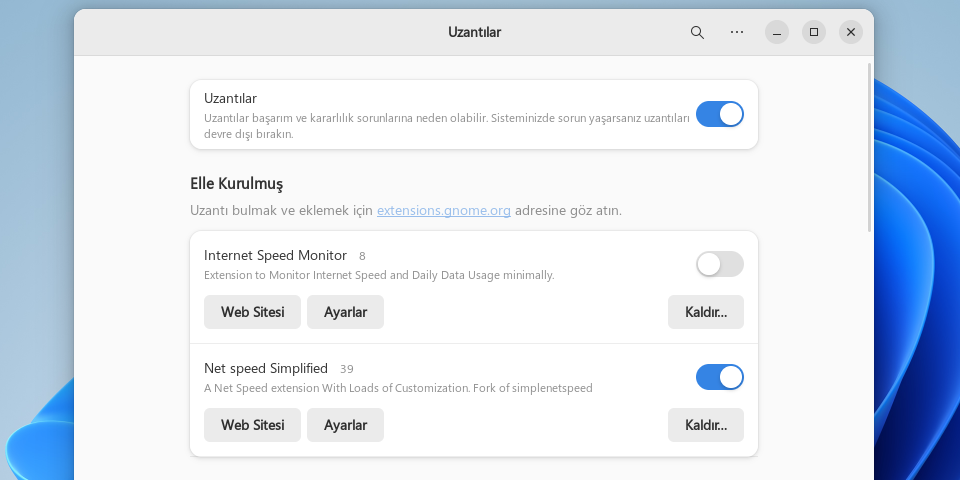Remove Net speed Simplified via Kaldır
This screenshot has width=960, height=480.
pos(706,425)
